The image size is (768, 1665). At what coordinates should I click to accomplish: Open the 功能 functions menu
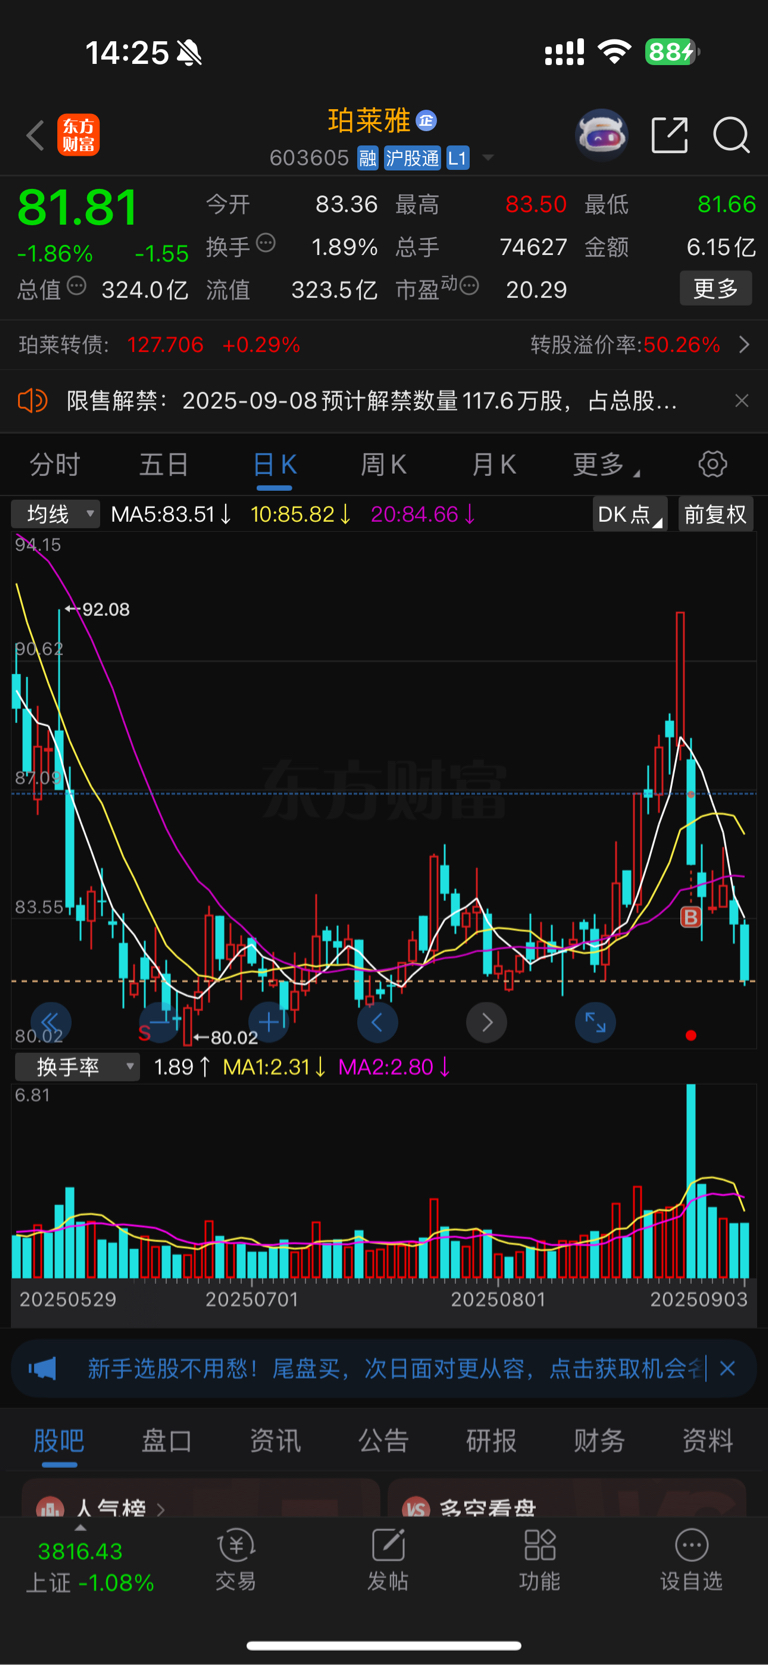click(540, 1560)
